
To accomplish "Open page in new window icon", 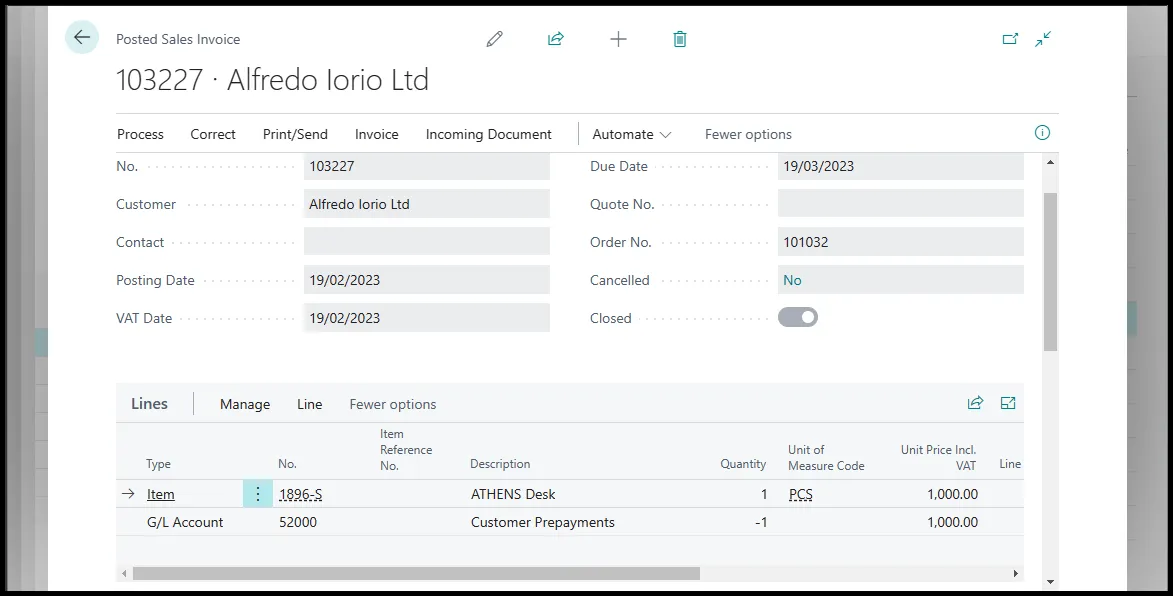I will click(1010, 39).
